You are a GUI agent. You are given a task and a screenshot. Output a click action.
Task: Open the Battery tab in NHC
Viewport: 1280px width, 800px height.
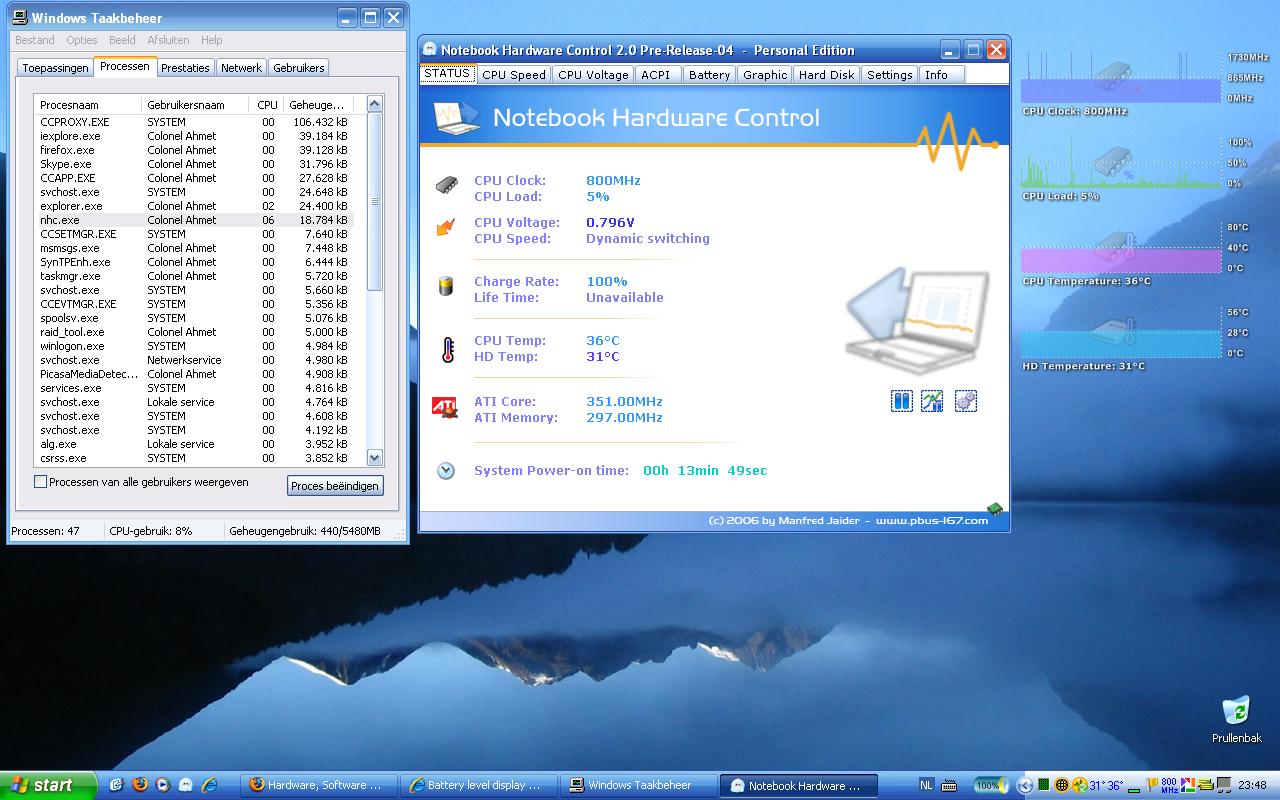709,75
